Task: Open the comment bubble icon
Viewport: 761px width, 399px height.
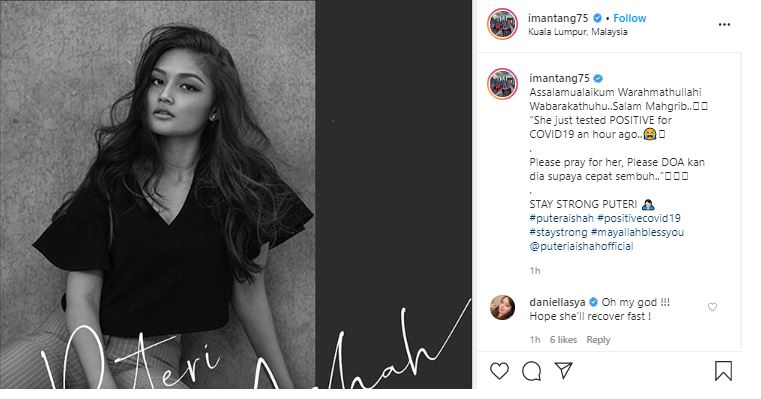Action: point(531,371)
